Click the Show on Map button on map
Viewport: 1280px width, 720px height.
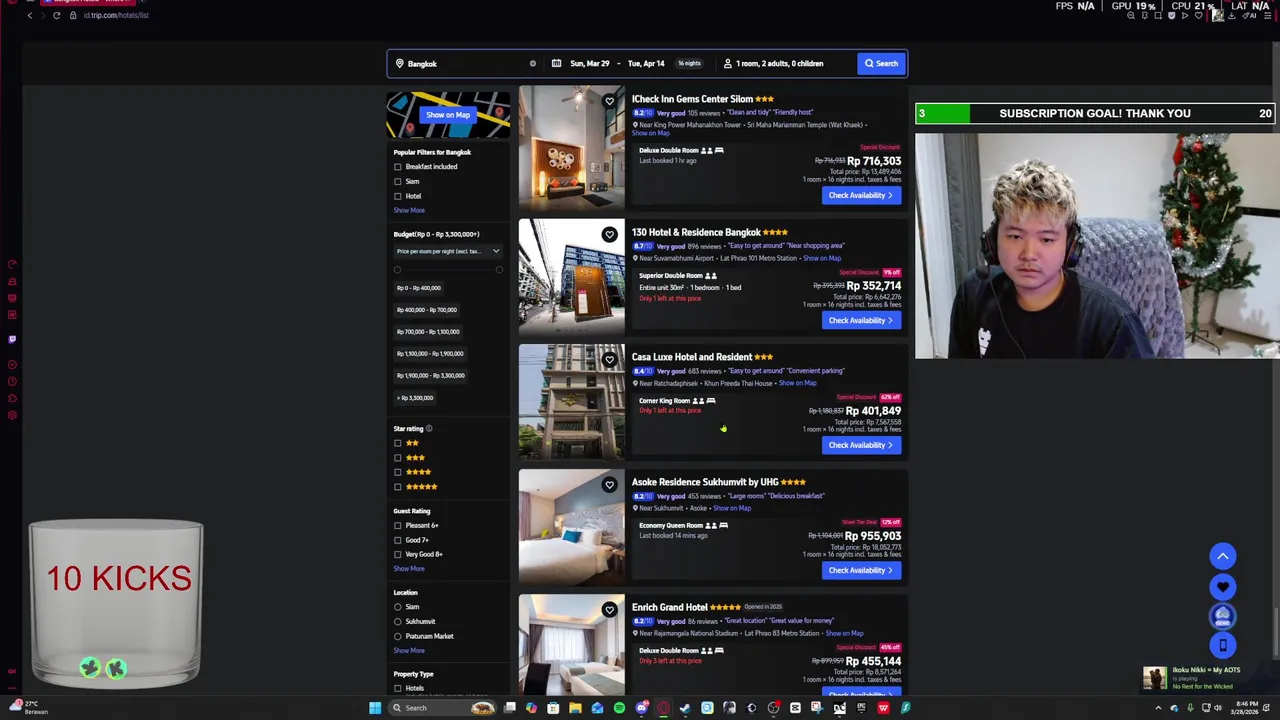448,115
